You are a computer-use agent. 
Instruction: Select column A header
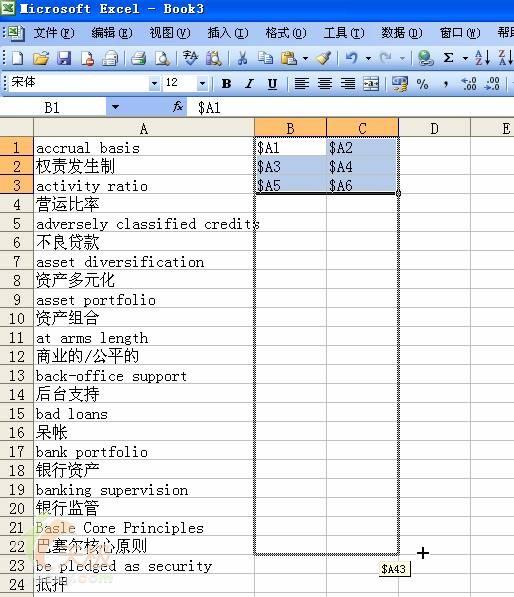tap(144, 128)
